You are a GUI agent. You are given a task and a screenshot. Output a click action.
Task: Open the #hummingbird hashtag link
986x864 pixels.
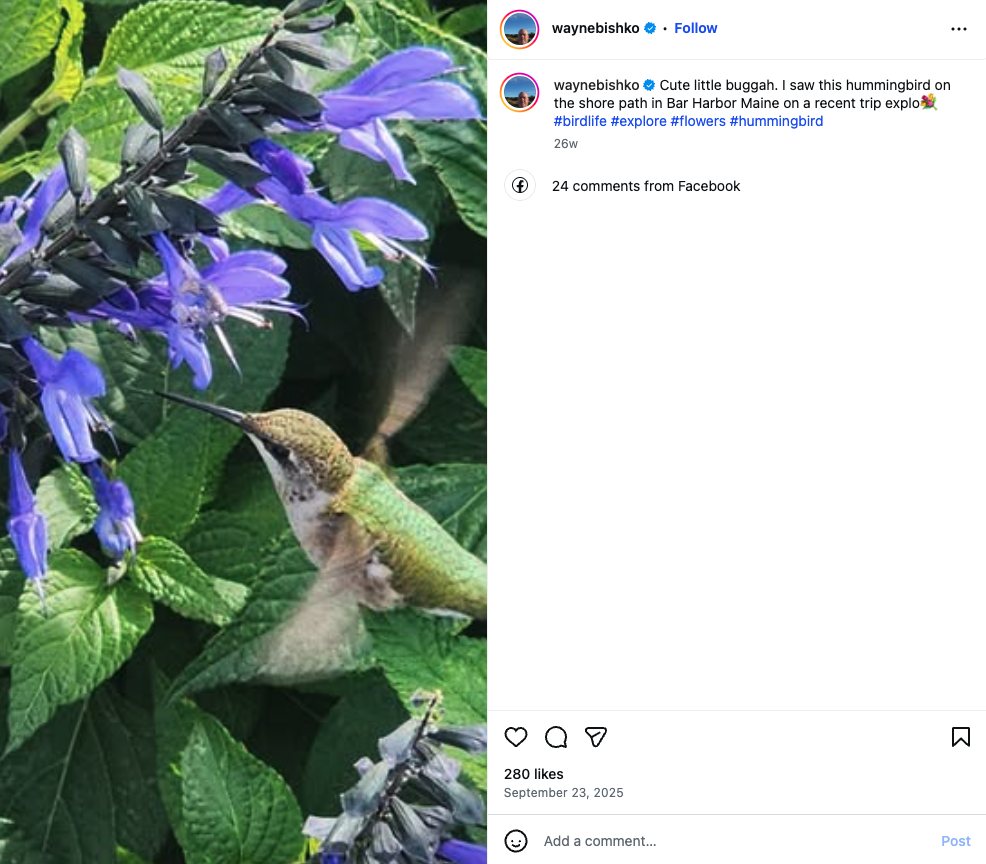tap(776, 121)
